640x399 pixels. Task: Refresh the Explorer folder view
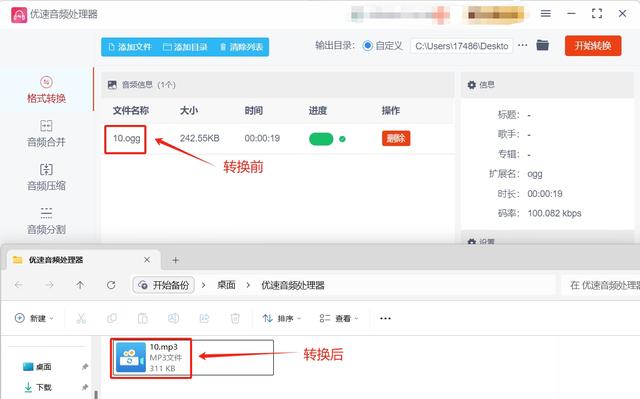click(111, 285)
